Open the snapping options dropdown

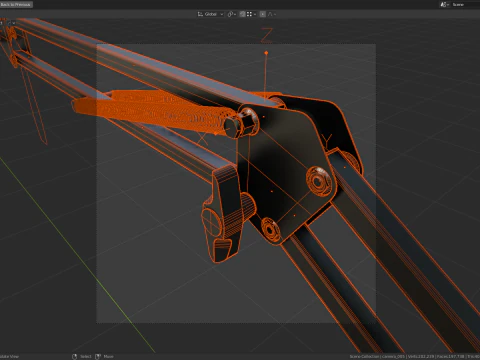pyautogui.click(x=251, y=14)
